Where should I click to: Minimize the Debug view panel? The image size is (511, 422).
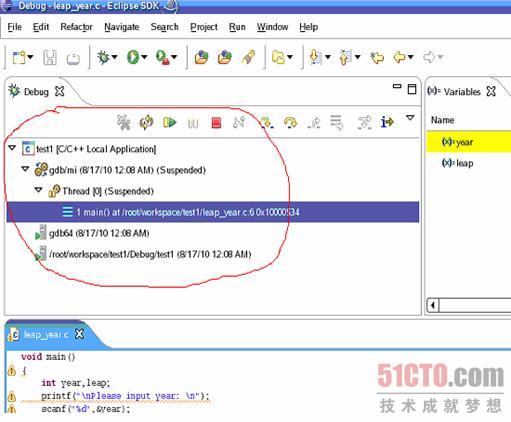[x=397, y=86]
